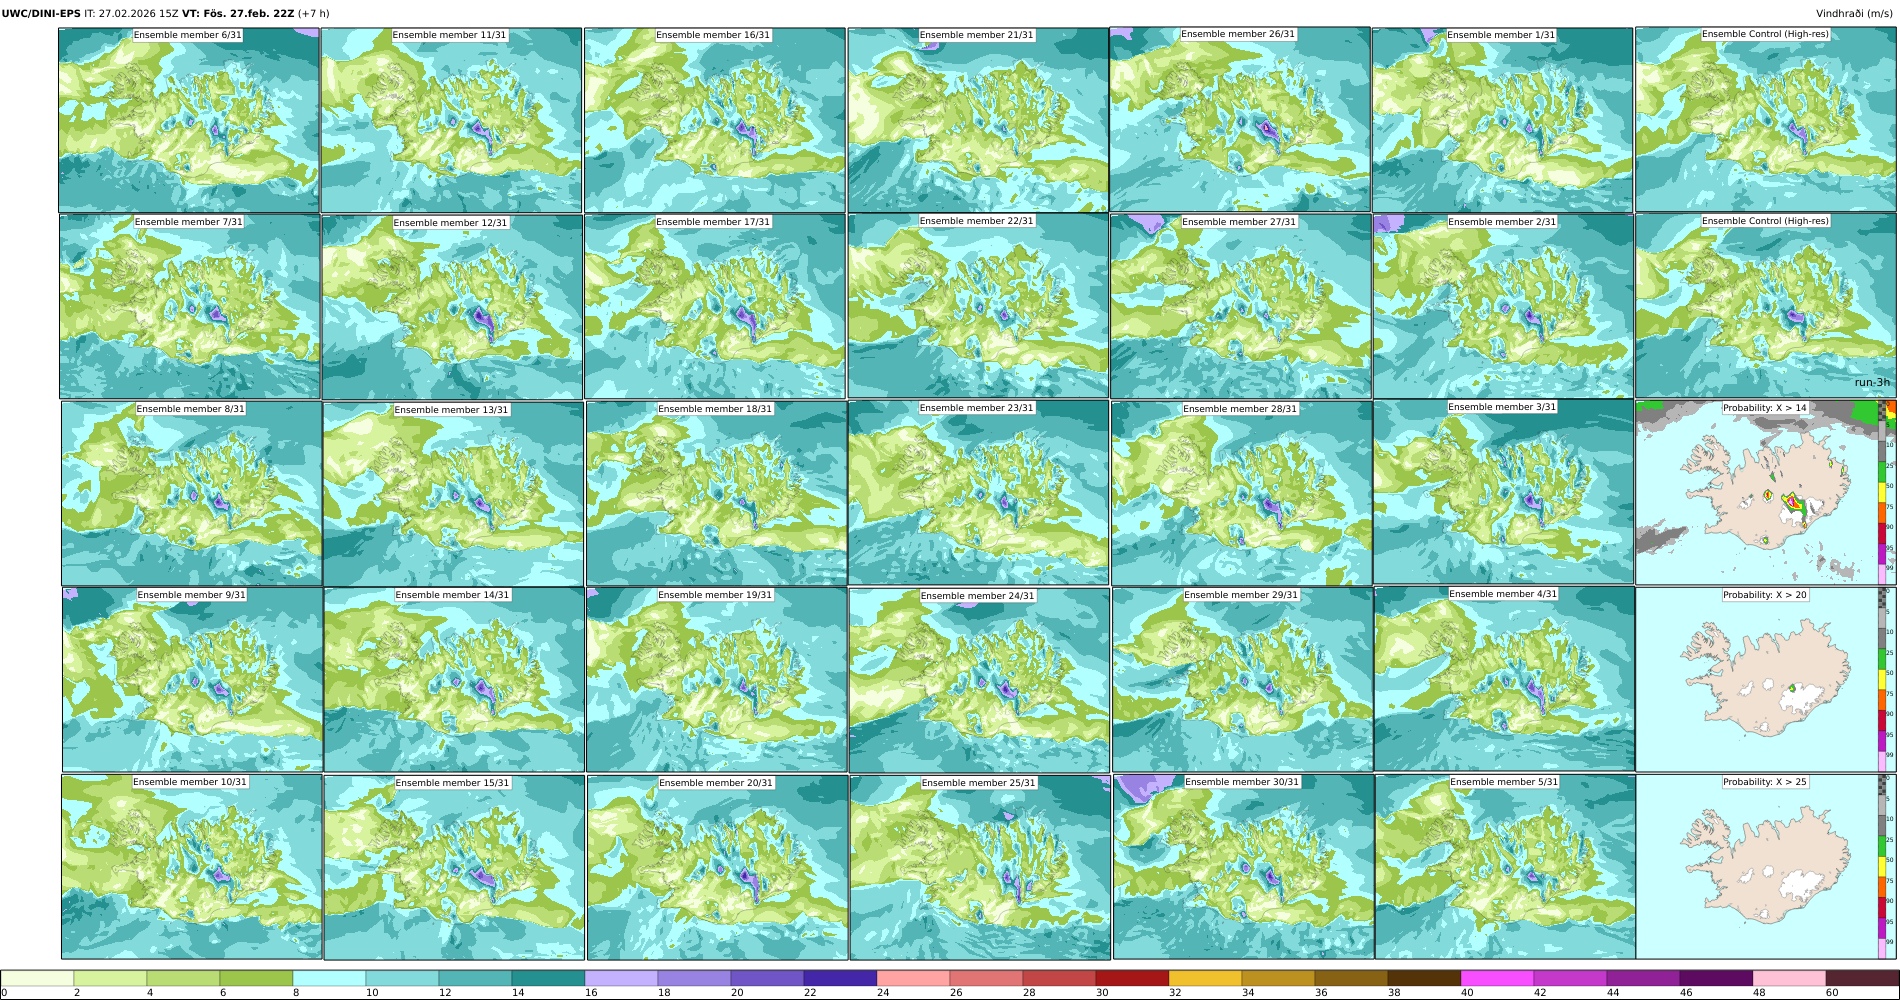Screen dimensions: 1900x1000
Task: Click the 'Ensemble member 29/31' label
Action: tap(1241, 595)
